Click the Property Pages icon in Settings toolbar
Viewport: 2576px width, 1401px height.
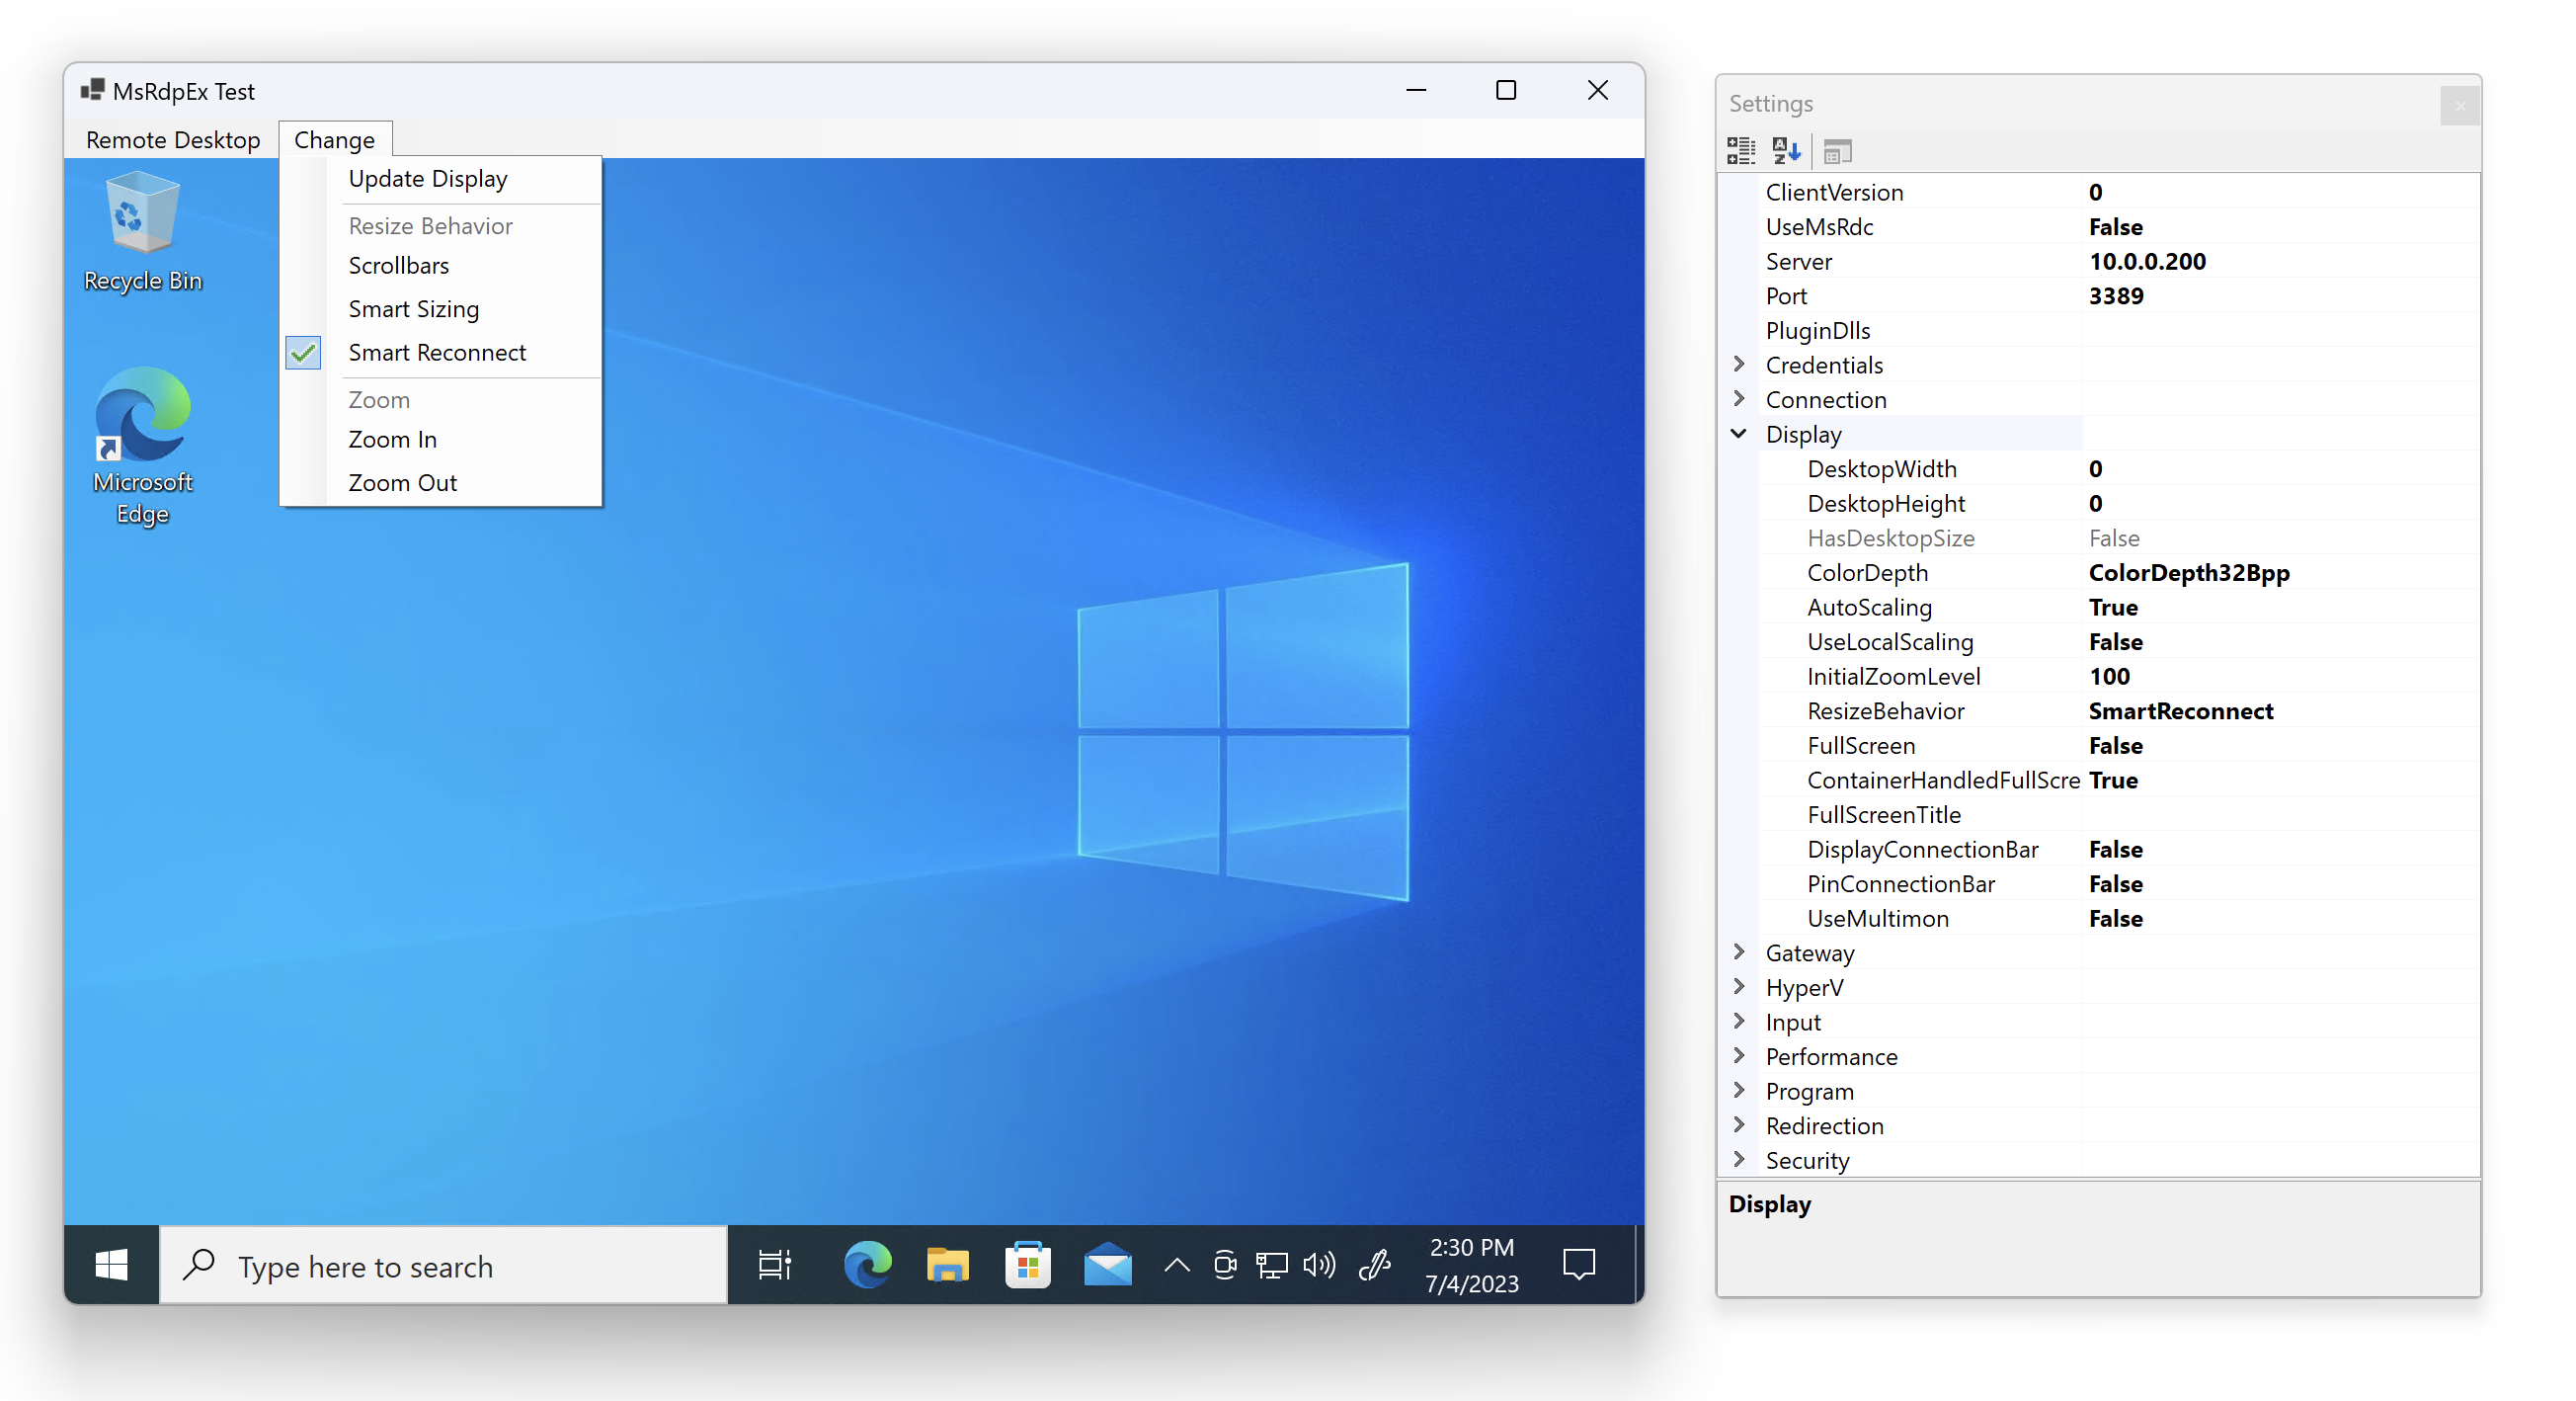tap(1838, 150)
